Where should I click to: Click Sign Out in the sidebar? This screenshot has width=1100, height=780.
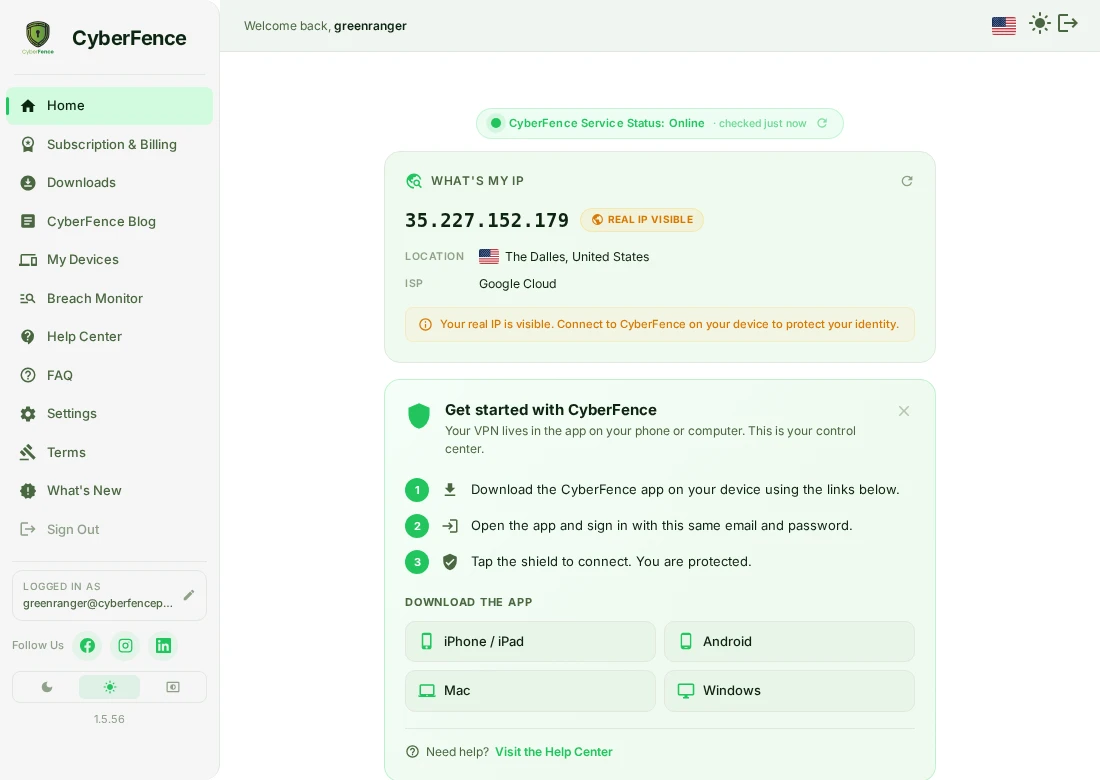pyautogui.click(x=109, y=529)
